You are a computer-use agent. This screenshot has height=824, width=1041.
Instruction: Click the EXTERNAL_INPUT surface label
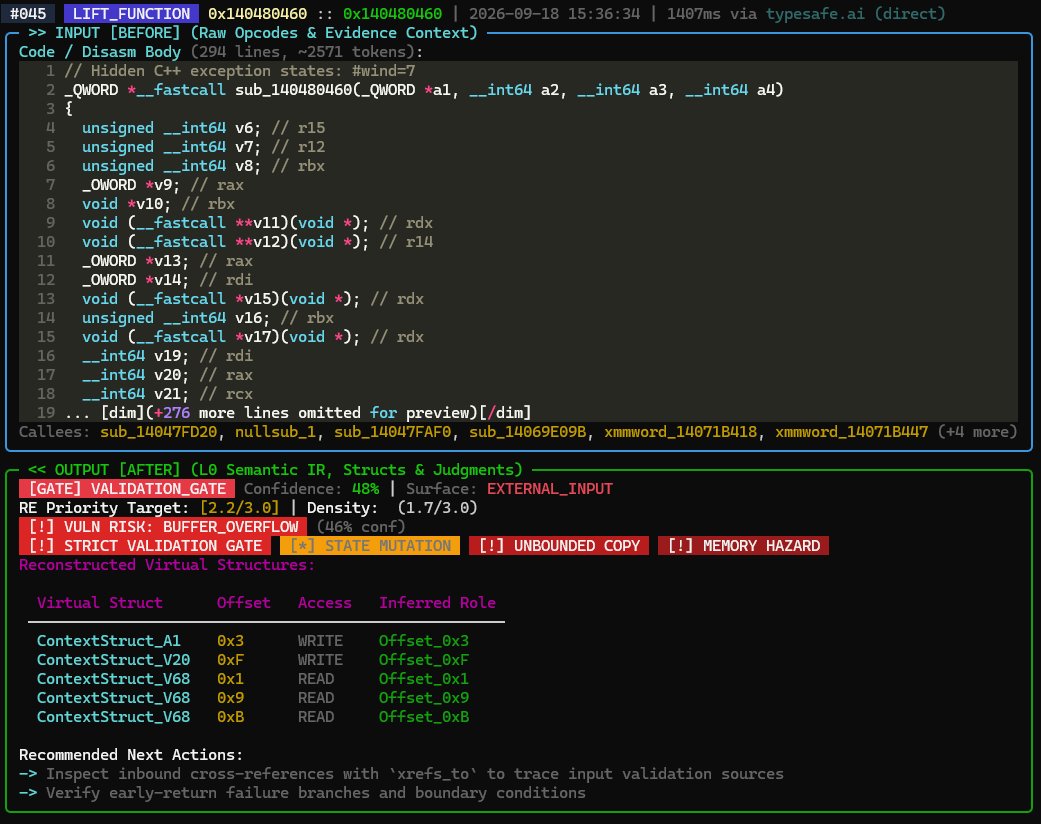click(550, 489)
